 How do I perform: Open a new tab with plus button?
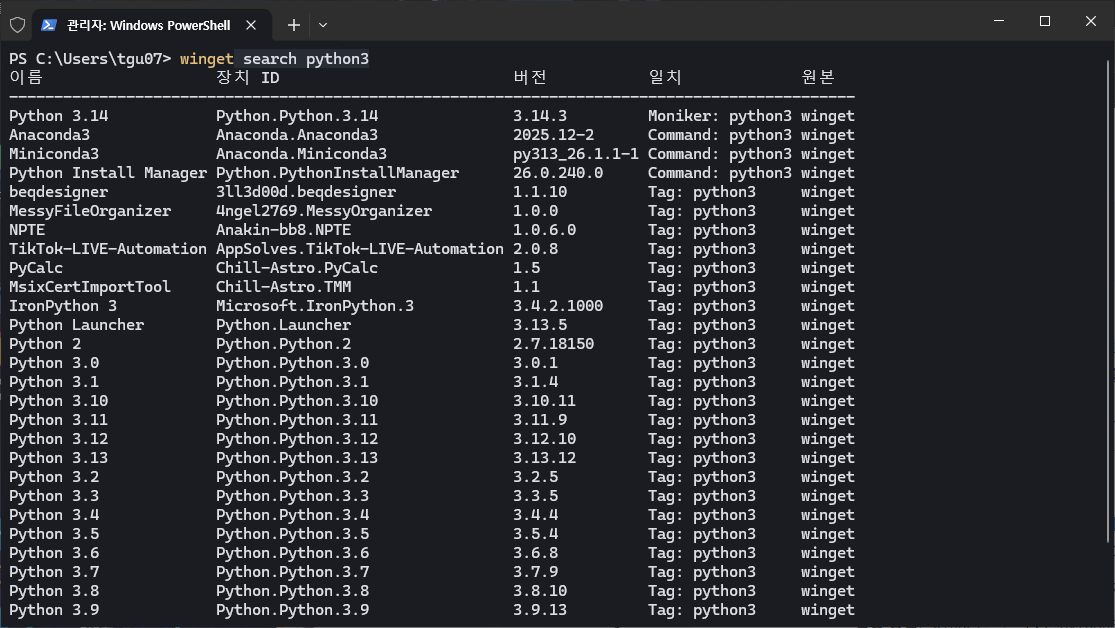click(x=293, y=25)
